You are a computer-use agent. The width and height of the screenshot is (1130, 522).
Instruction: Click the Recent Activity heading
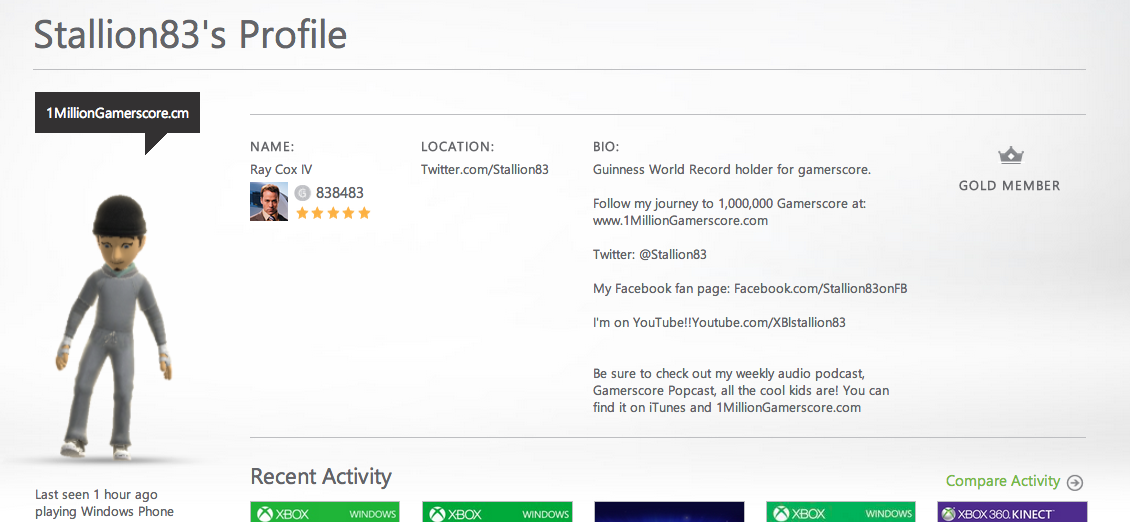[321, 477]
